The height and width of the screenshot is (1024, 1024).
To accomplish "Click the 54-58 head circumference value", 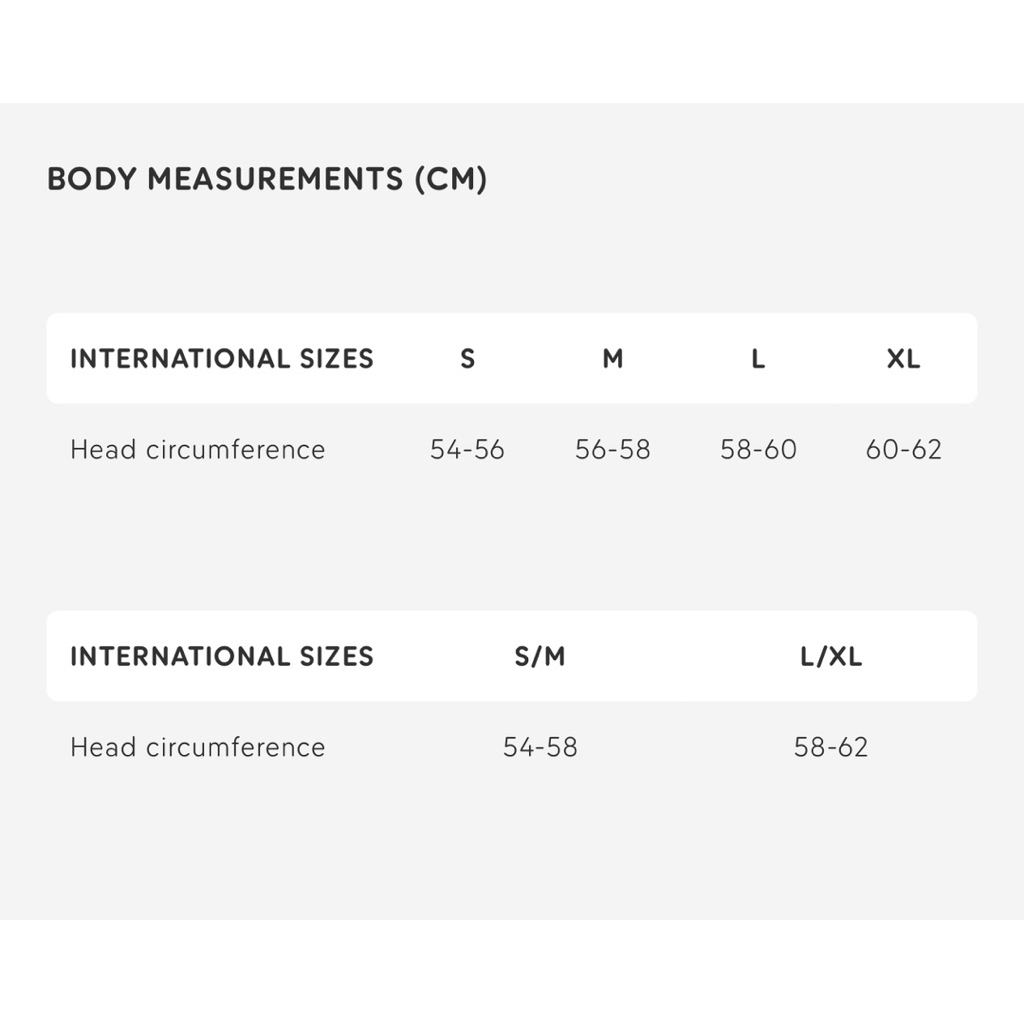I will click(x=540, y=747).
